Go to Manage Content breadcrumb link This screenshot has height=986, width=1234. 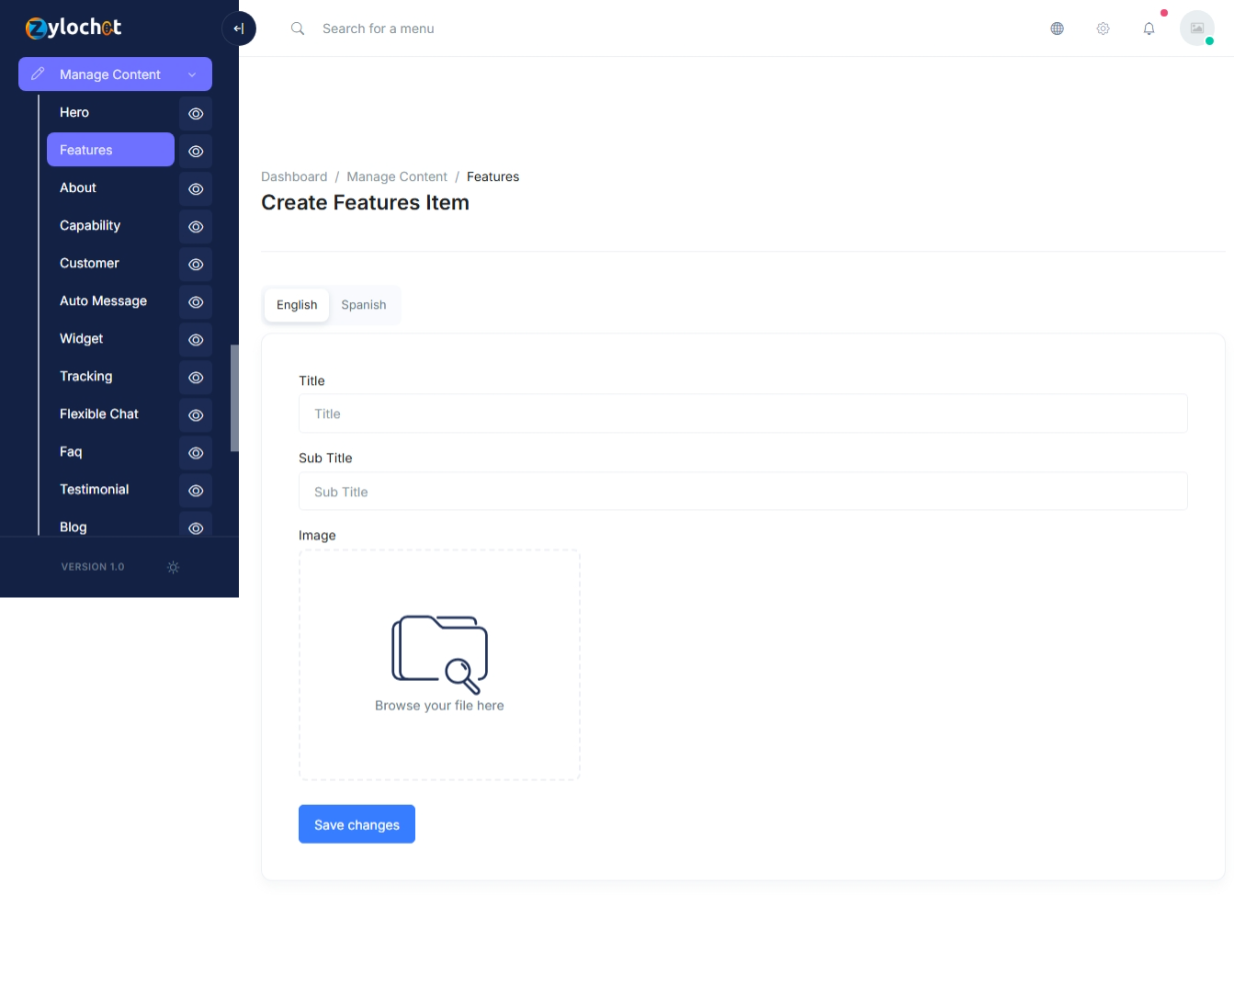click(x=397, y=177)
